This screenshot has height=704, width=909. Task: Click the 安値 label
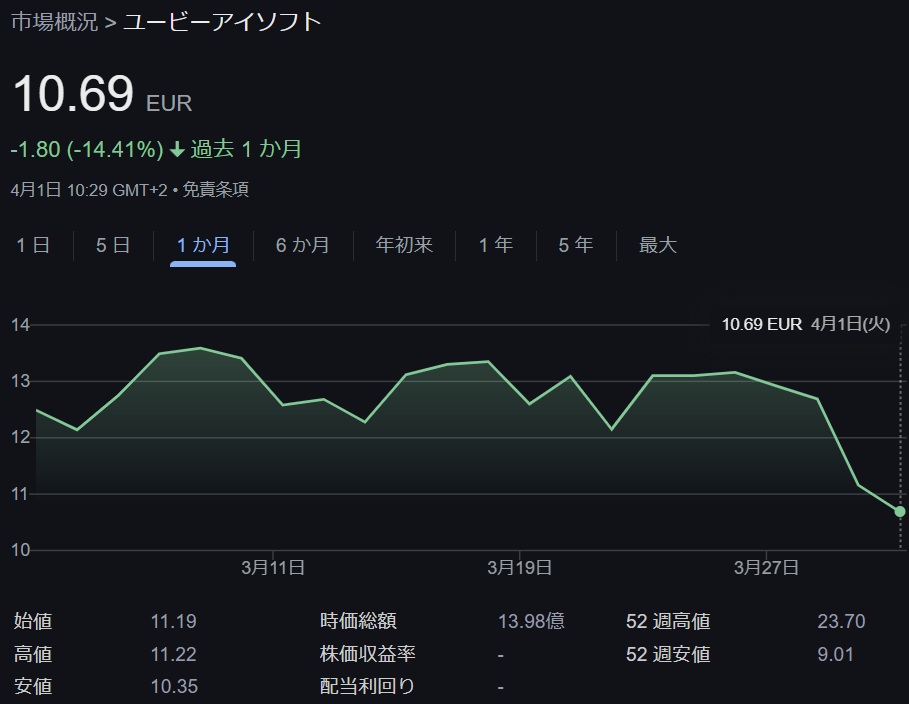[x=33, y=687]
